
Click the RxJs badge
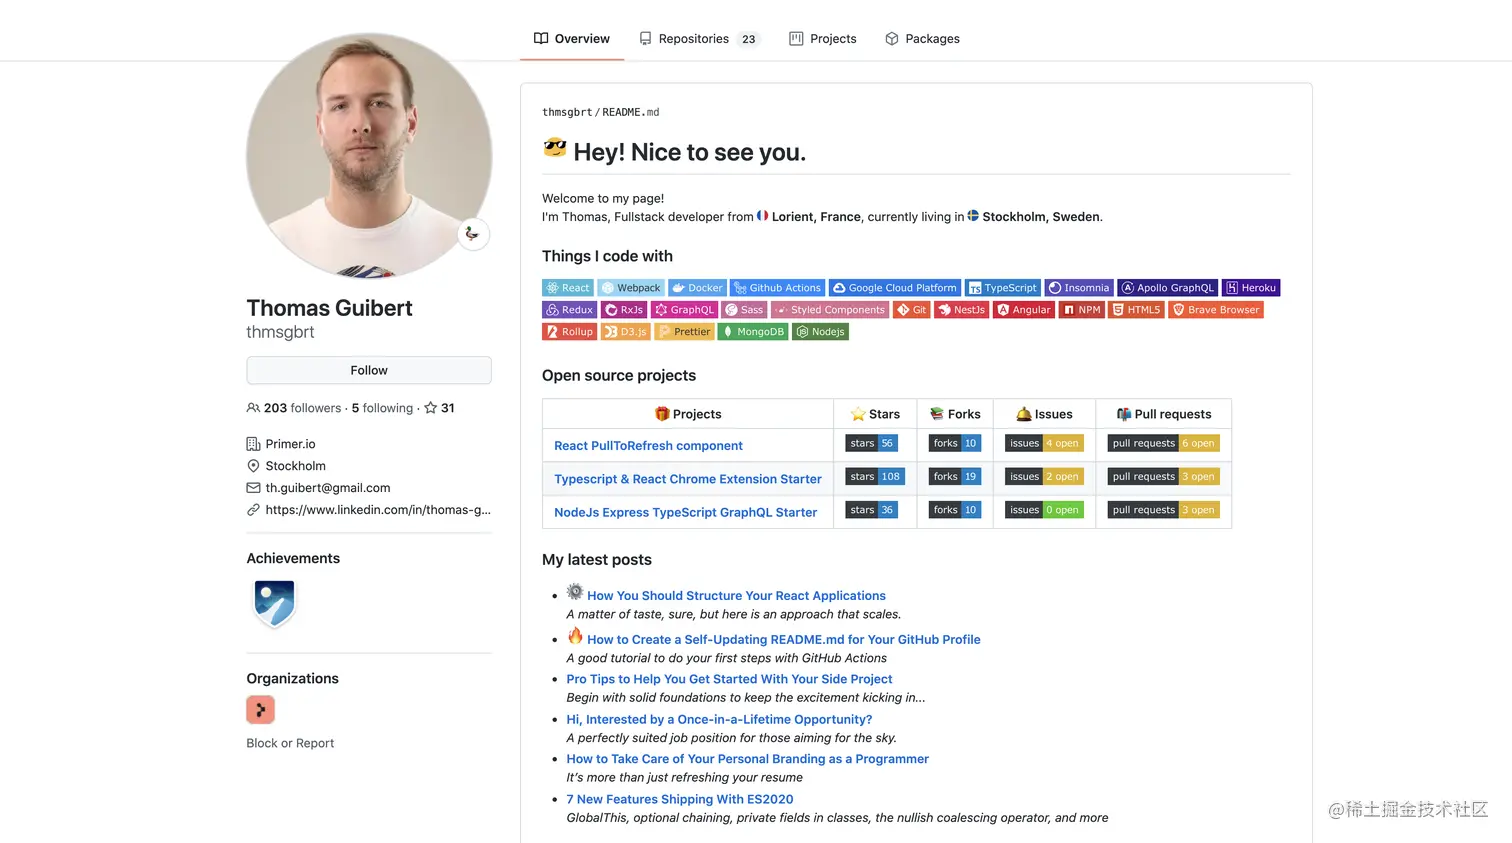[624, 310]
